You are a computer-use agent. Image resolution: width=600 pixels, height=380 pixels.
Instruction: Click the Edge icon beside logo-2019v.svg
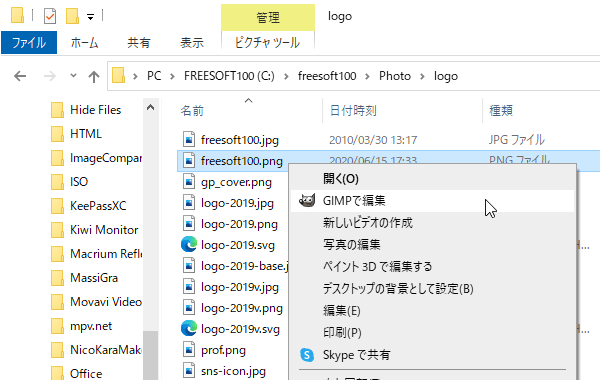189,329
